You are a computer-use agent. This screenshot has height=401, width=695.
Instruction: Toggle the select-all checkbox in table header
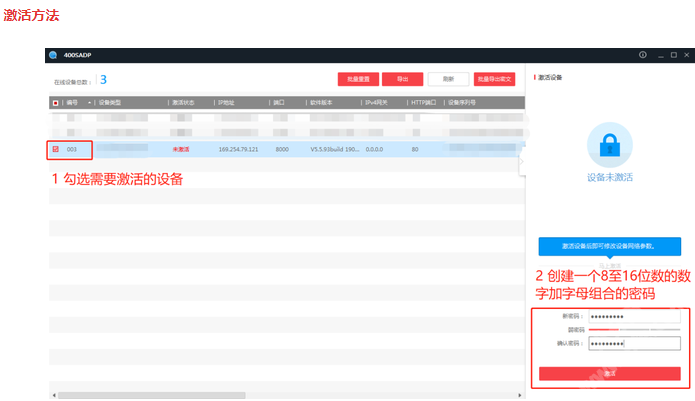[55, 102]
